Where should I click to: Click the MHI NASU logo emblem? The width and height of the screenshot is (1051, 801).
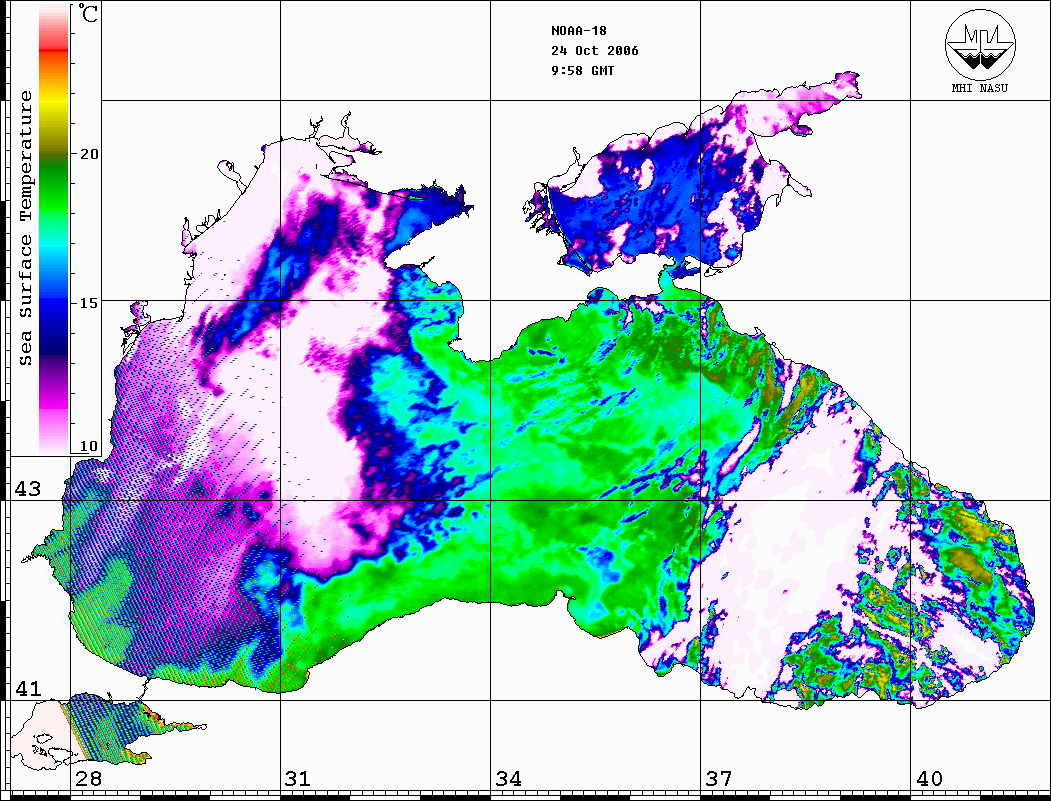[980, 44]
